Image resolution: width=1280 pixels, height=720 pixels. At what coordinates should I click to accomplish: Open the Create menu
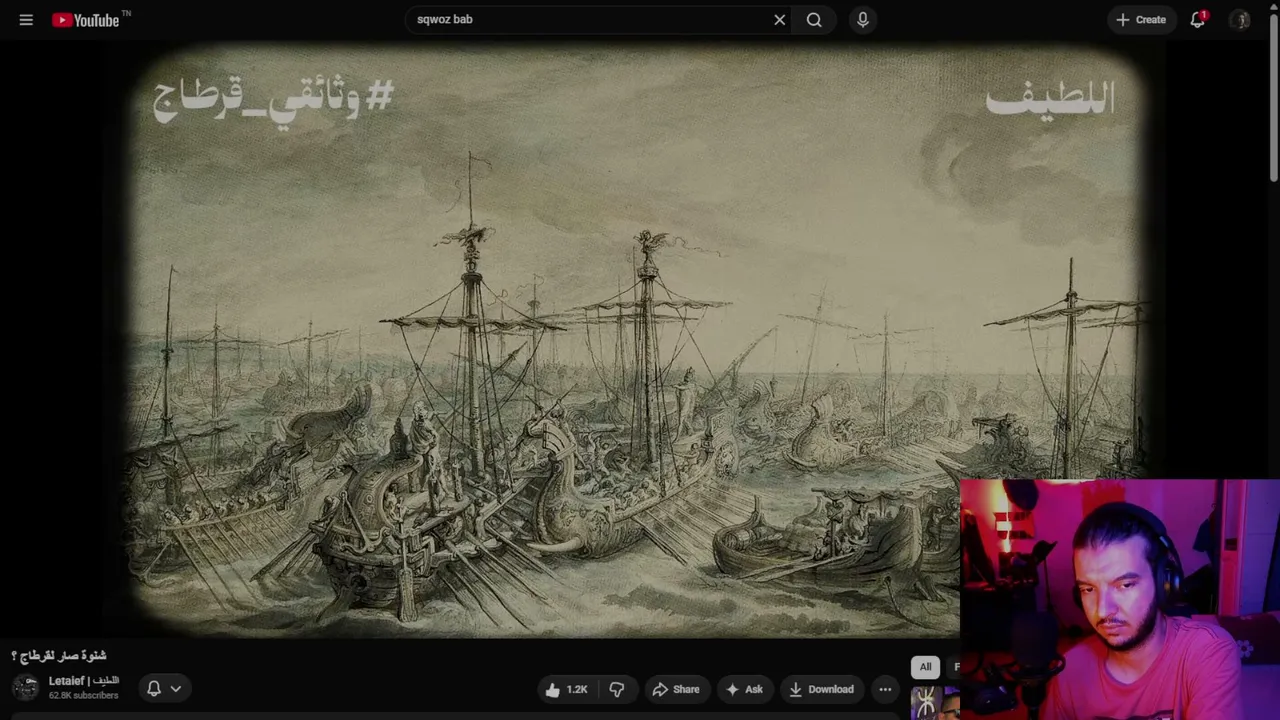click(x=1141, y=19)
